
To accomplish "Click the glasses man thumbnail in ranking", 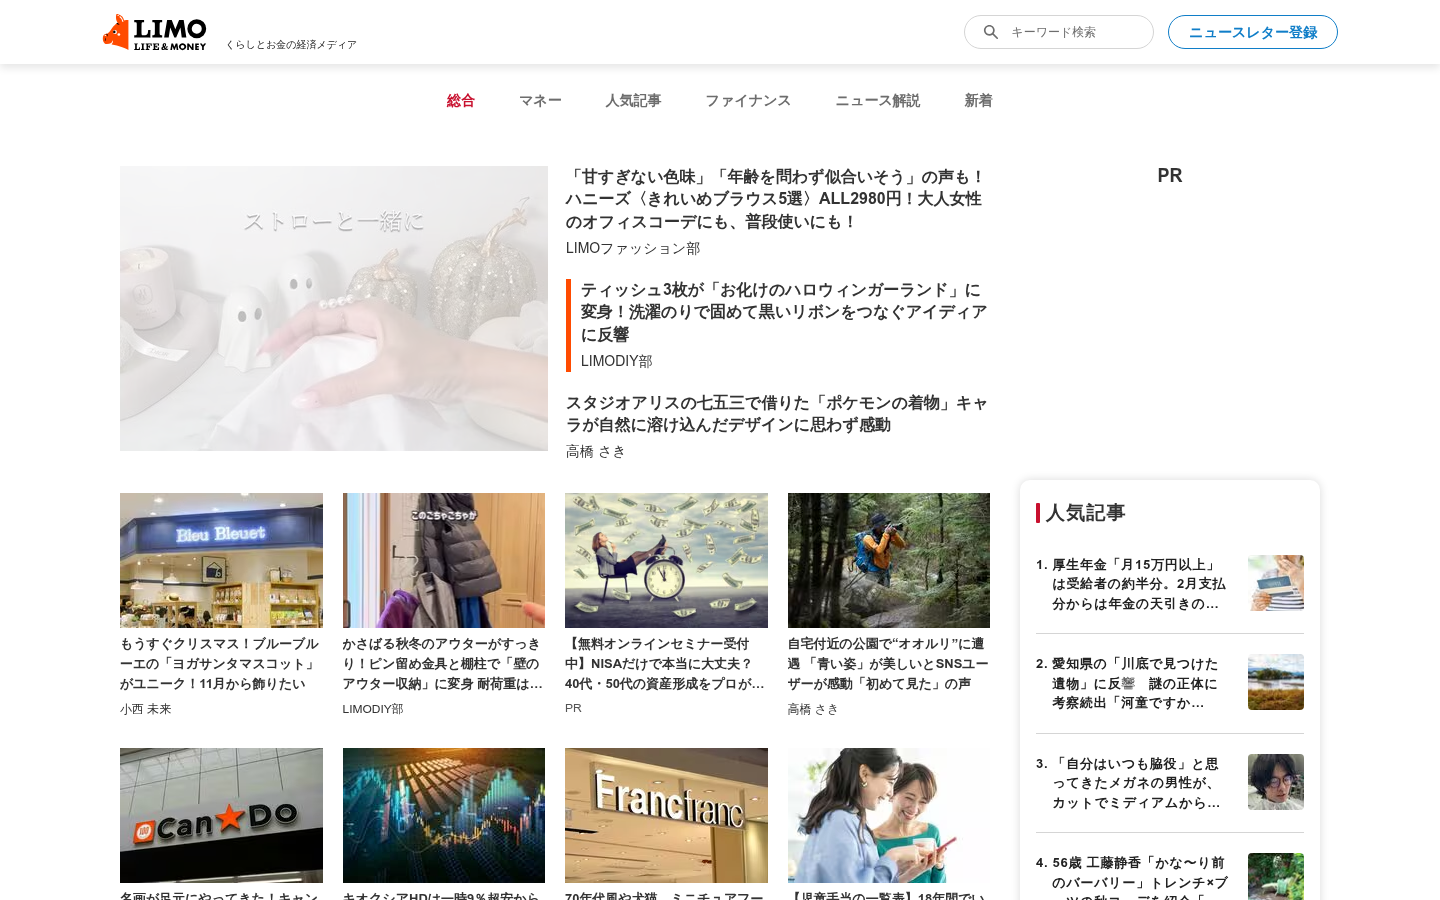I will pos(1276,782).
